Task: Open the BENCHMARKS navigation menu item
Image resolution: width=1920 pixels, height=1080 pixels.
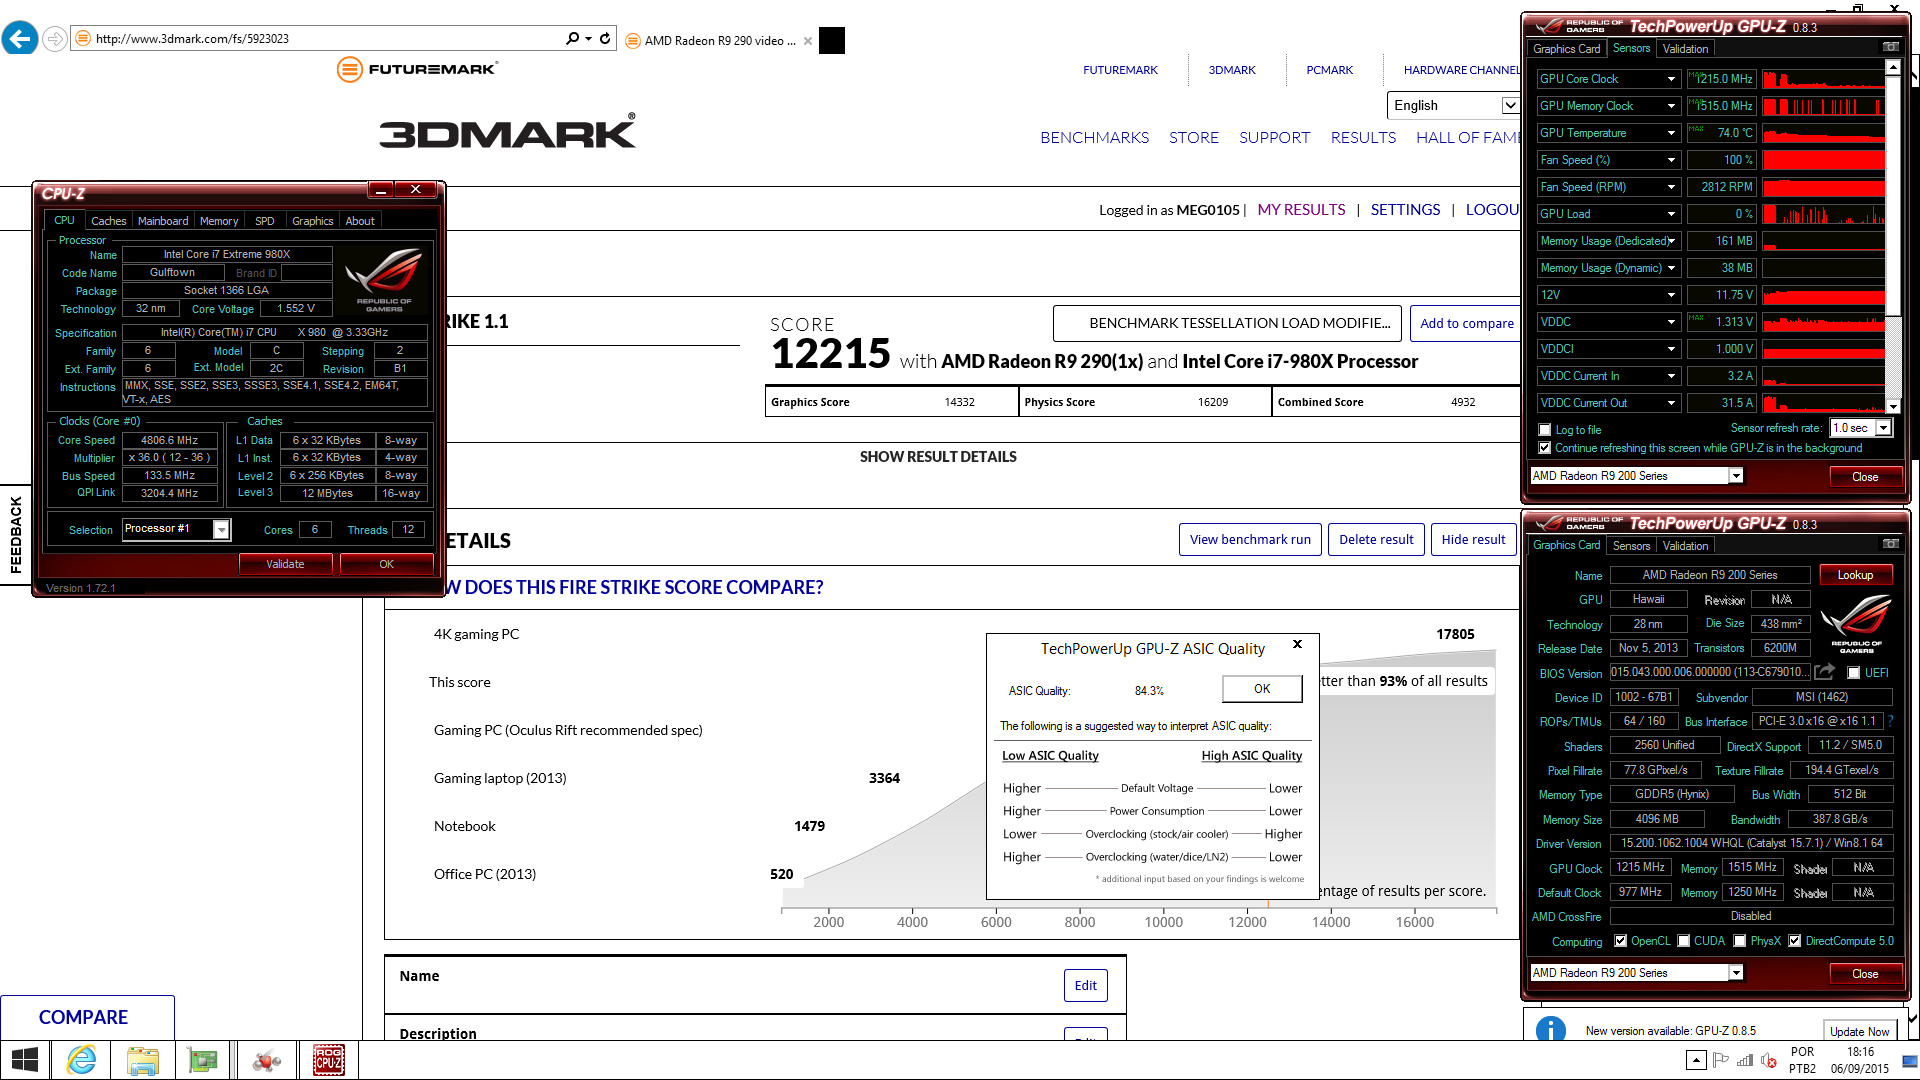Action: (x=1094, y=137)
